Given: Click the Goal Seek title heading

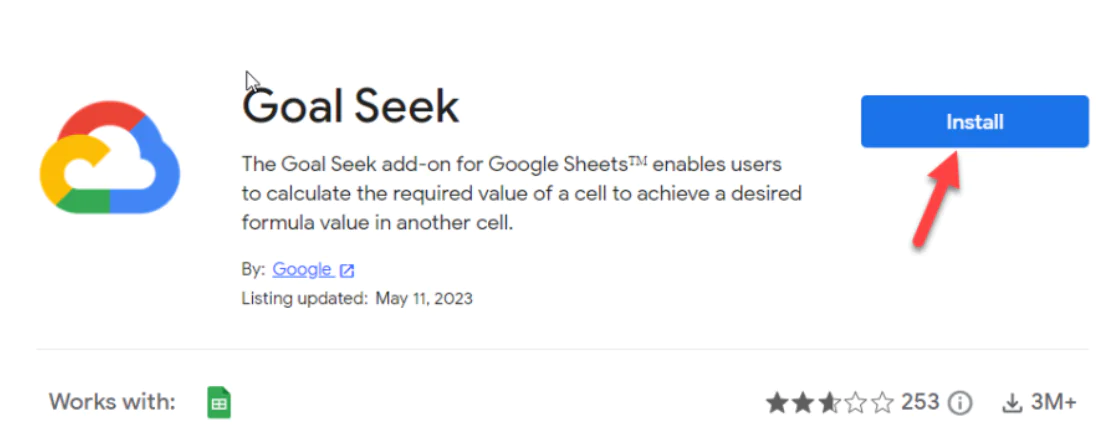Looking at the screenshot, I should pyautogui.click(x=351, y=106).
